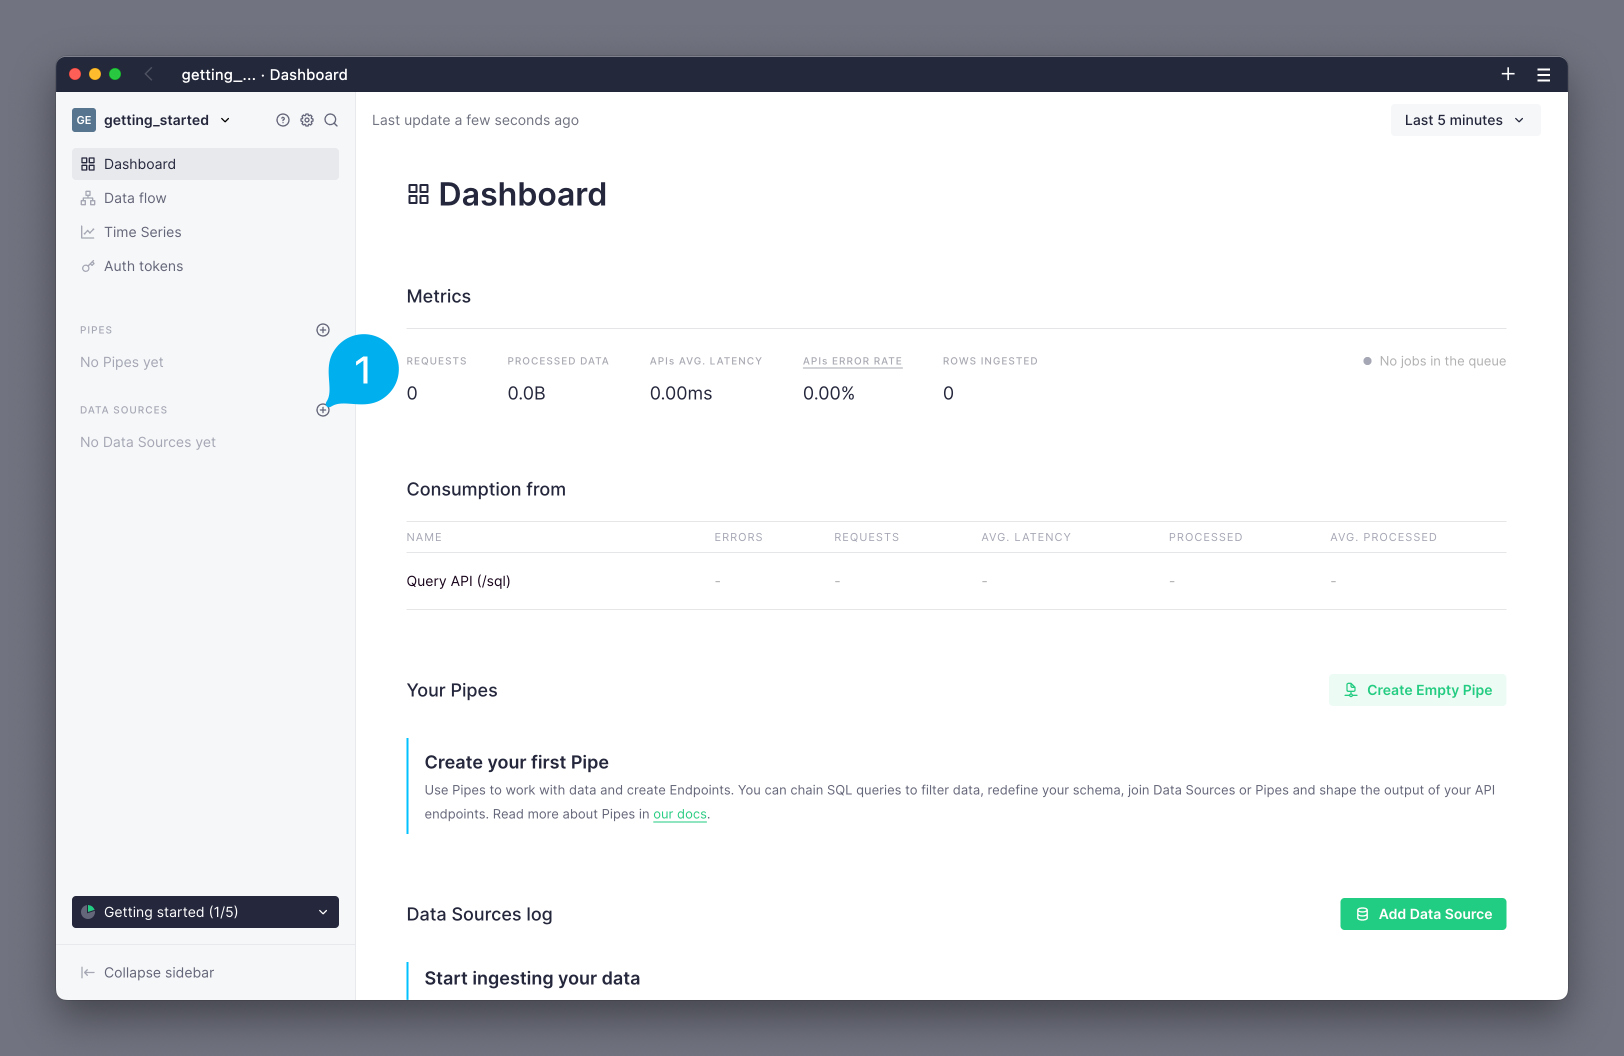The width and height of the screenshot is (1624, 1056).
Task: Open Time Series in sidebar
Action: (205, 232)
